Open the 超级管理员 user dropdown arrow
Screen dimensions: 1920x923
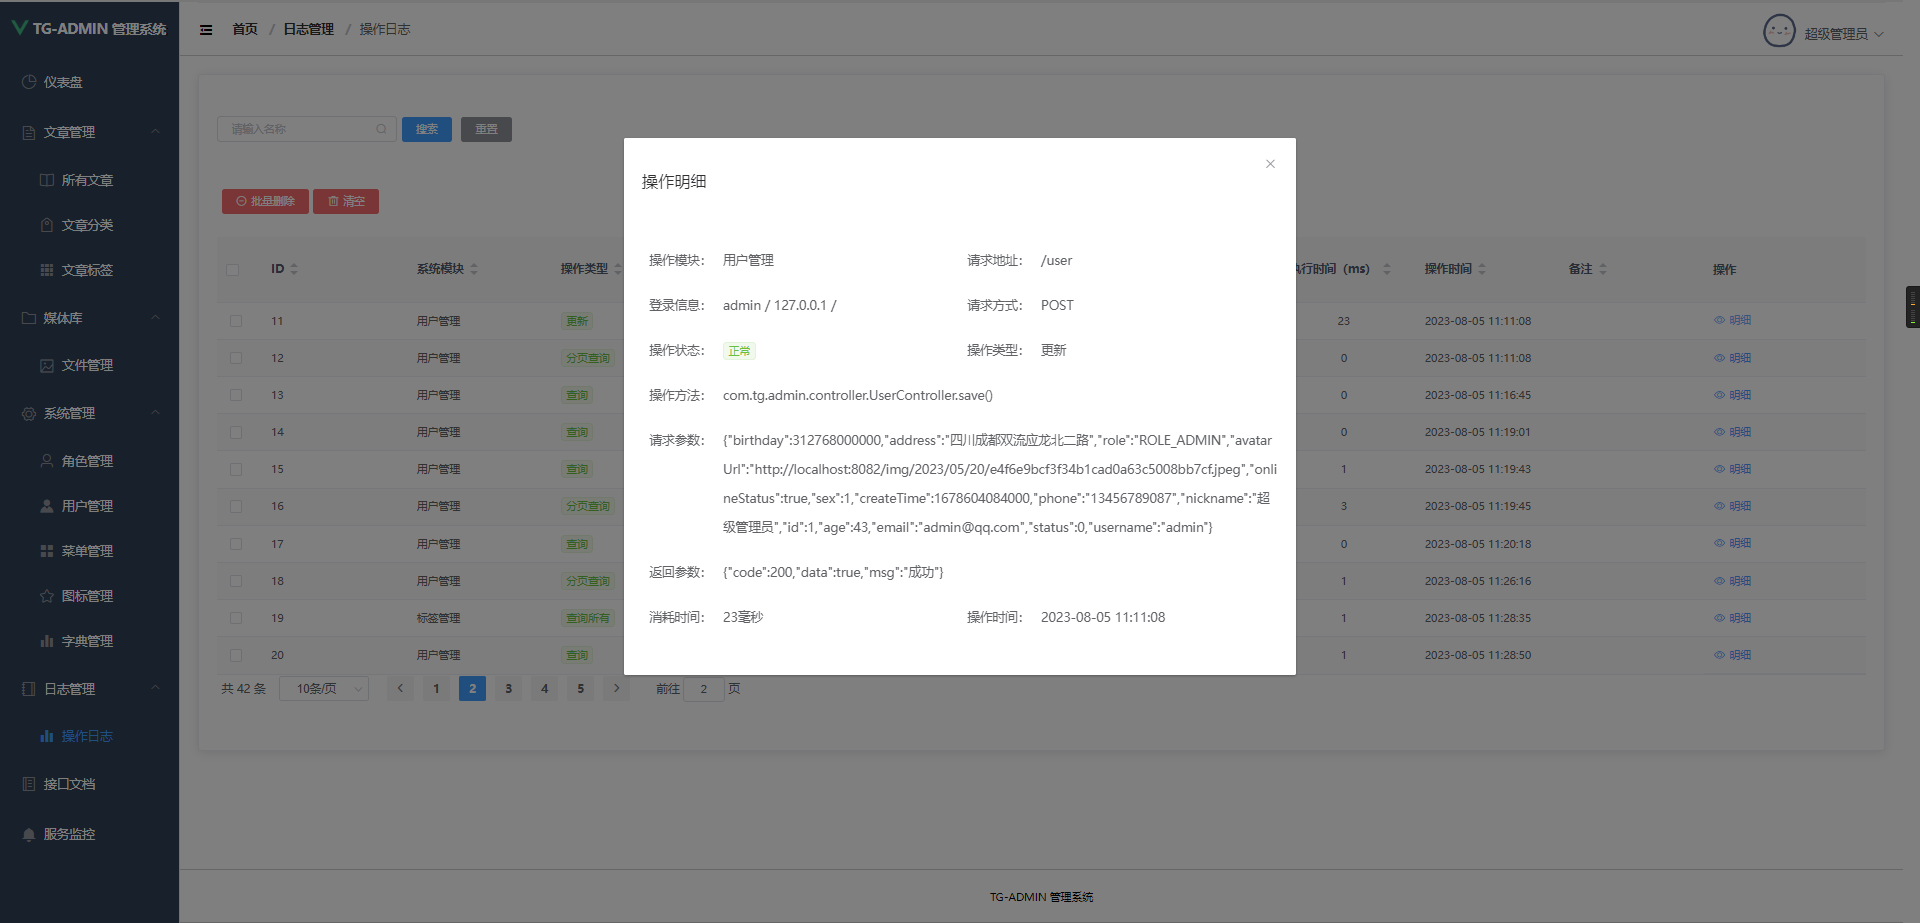1879,34
